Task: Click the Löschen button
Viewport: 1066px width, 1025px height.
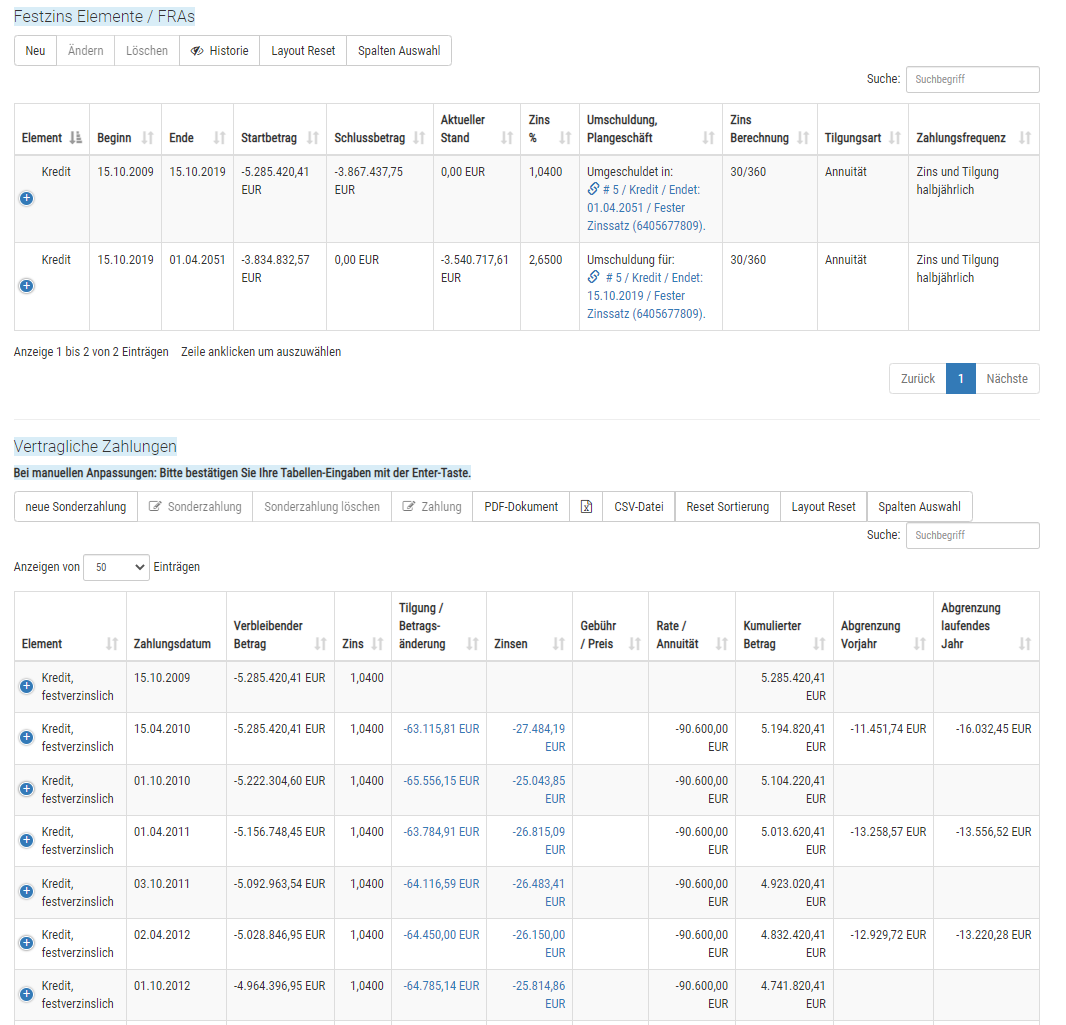Action: [x=147, y=51]
